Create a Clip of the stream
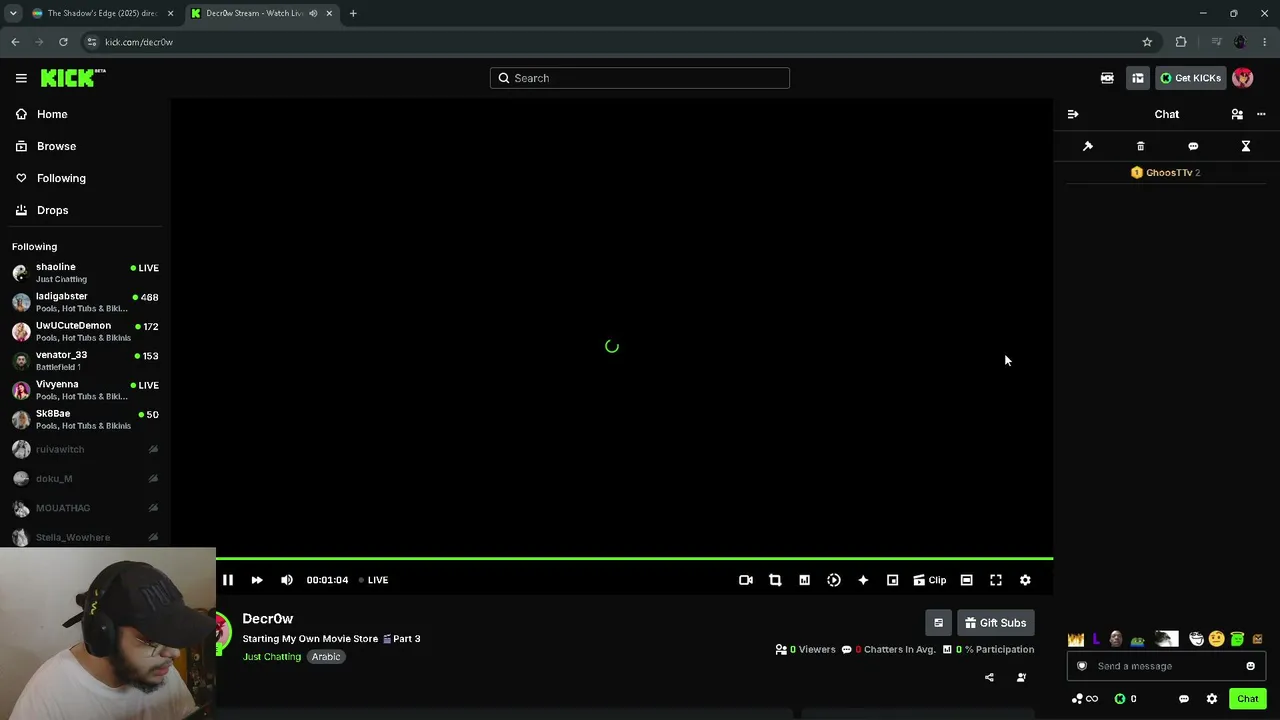Screen dimensions: 1280x720 [930, 580]
